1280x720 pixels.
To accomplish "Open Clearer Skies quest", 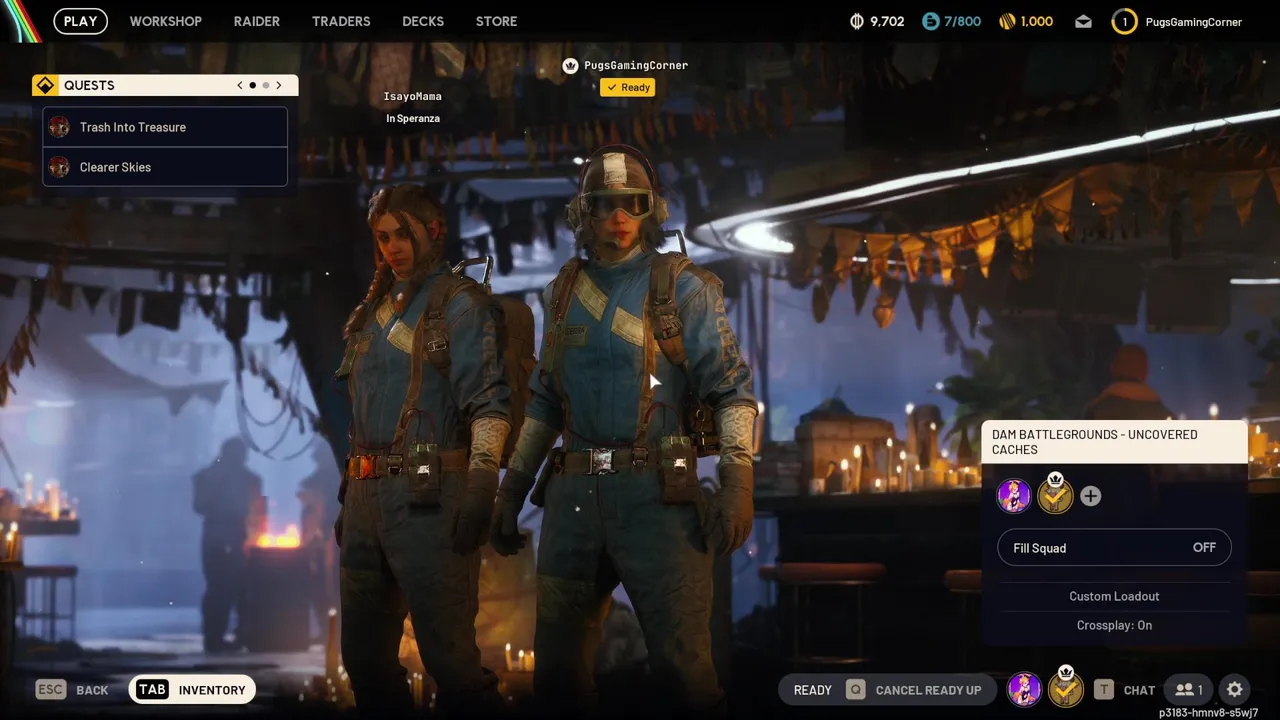I will [x=165, y=167].
